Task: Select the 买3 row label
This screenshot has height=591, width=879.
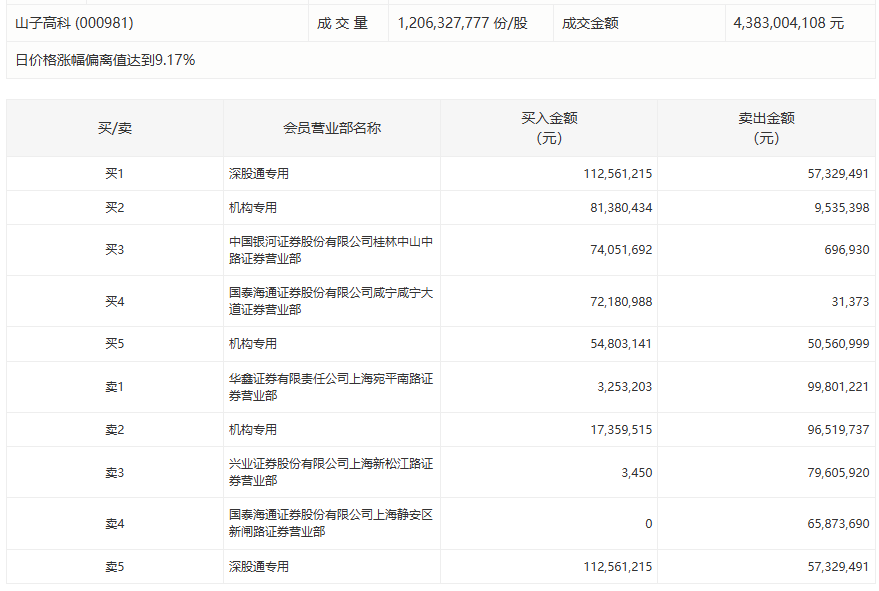Action: click(x=114, y=250)
